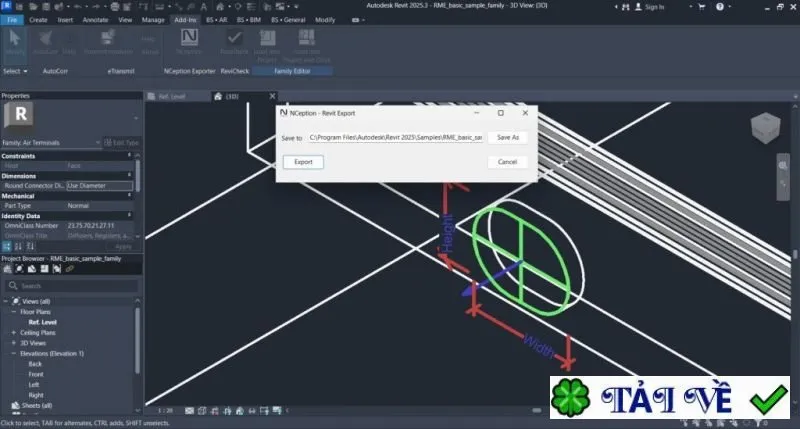Screen dimensions: 800x429
Task: Open the Select dropdown under Modify
Action: [x=15, y=71]
